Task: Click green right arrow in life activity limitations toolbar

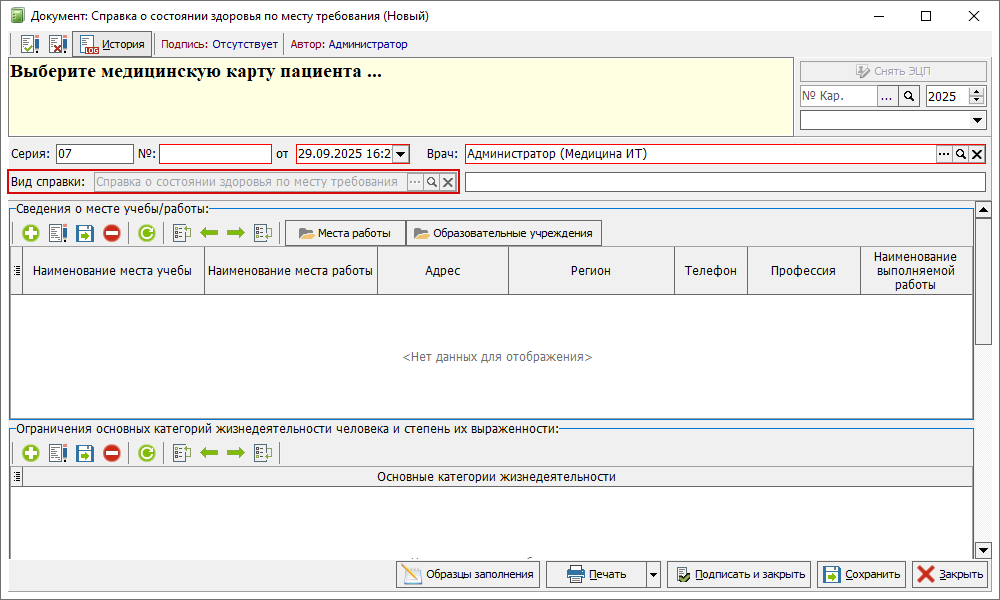Action: click(236, 453)
